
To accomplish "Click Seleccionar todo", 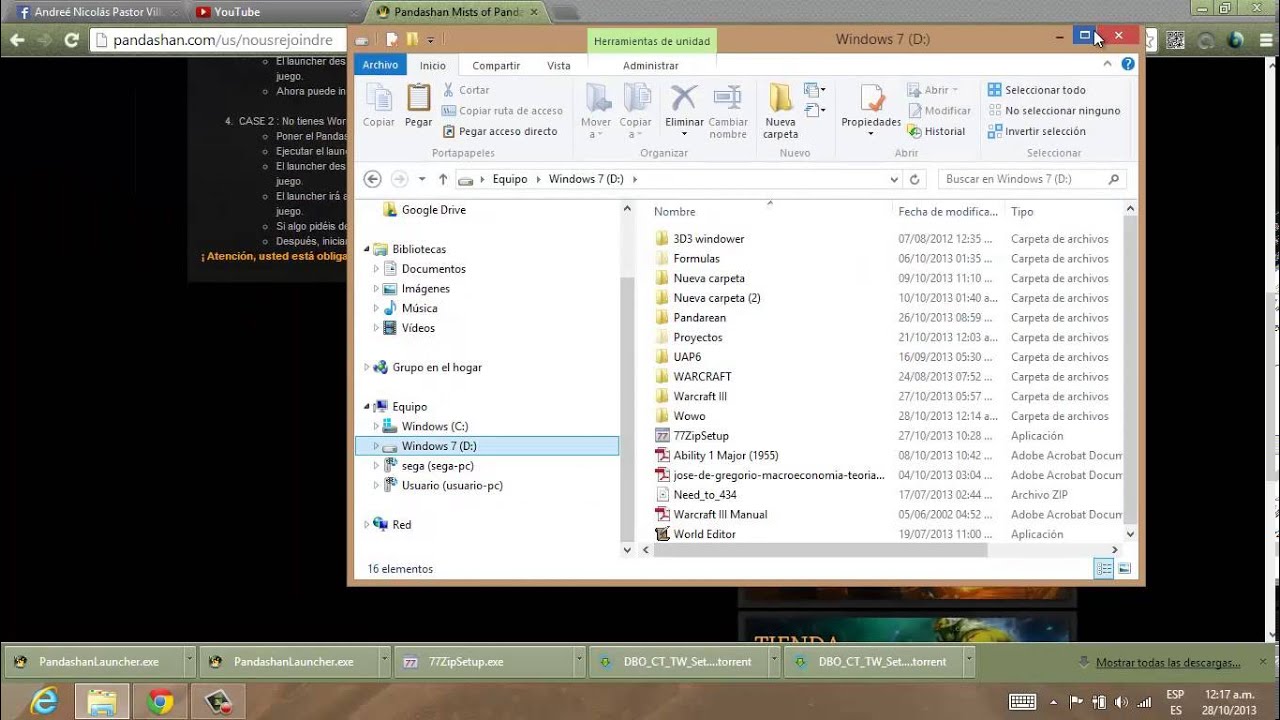I will coord(1037,90).
